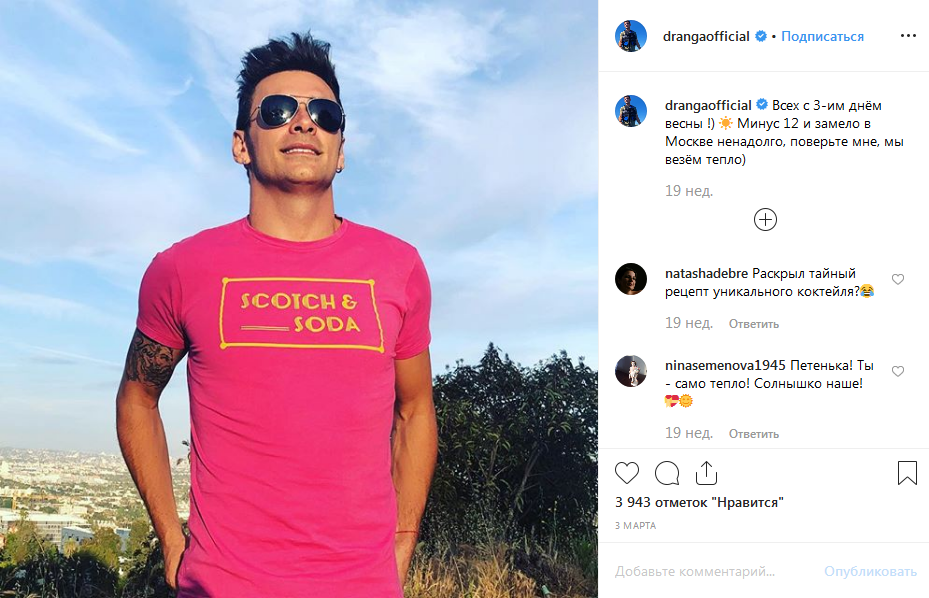Reply to natashadebre's comment

[x=754, y=324]
